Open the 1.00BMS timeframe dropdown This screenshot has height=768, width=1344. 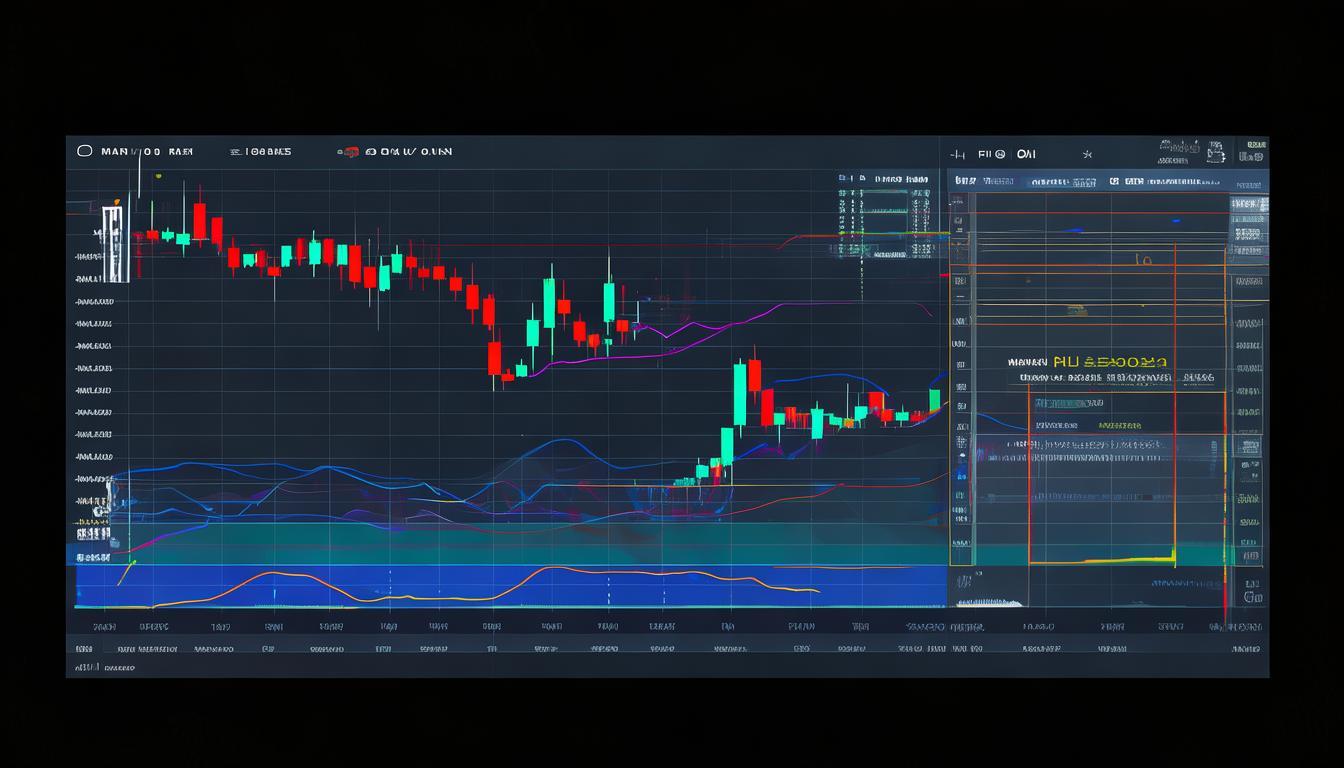tap(262, 151)
